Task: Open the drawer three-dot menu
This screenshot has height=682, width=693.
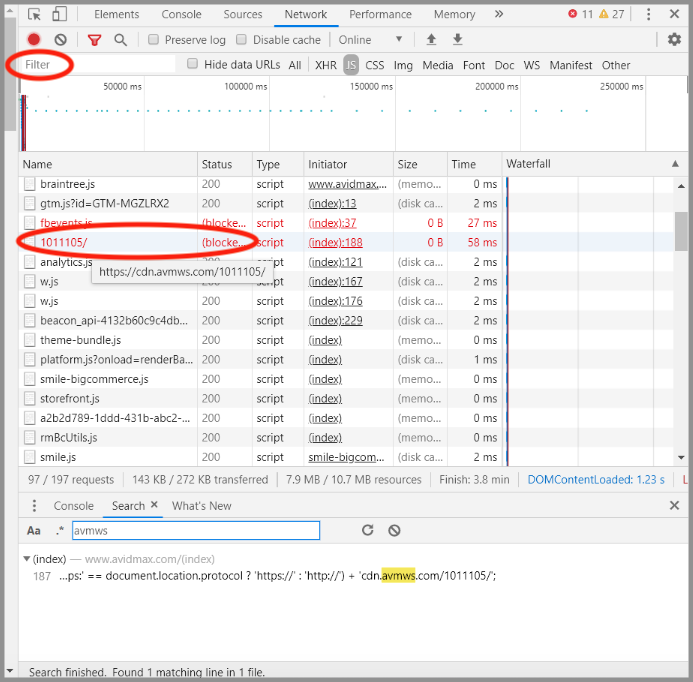Action: point(34,505)
